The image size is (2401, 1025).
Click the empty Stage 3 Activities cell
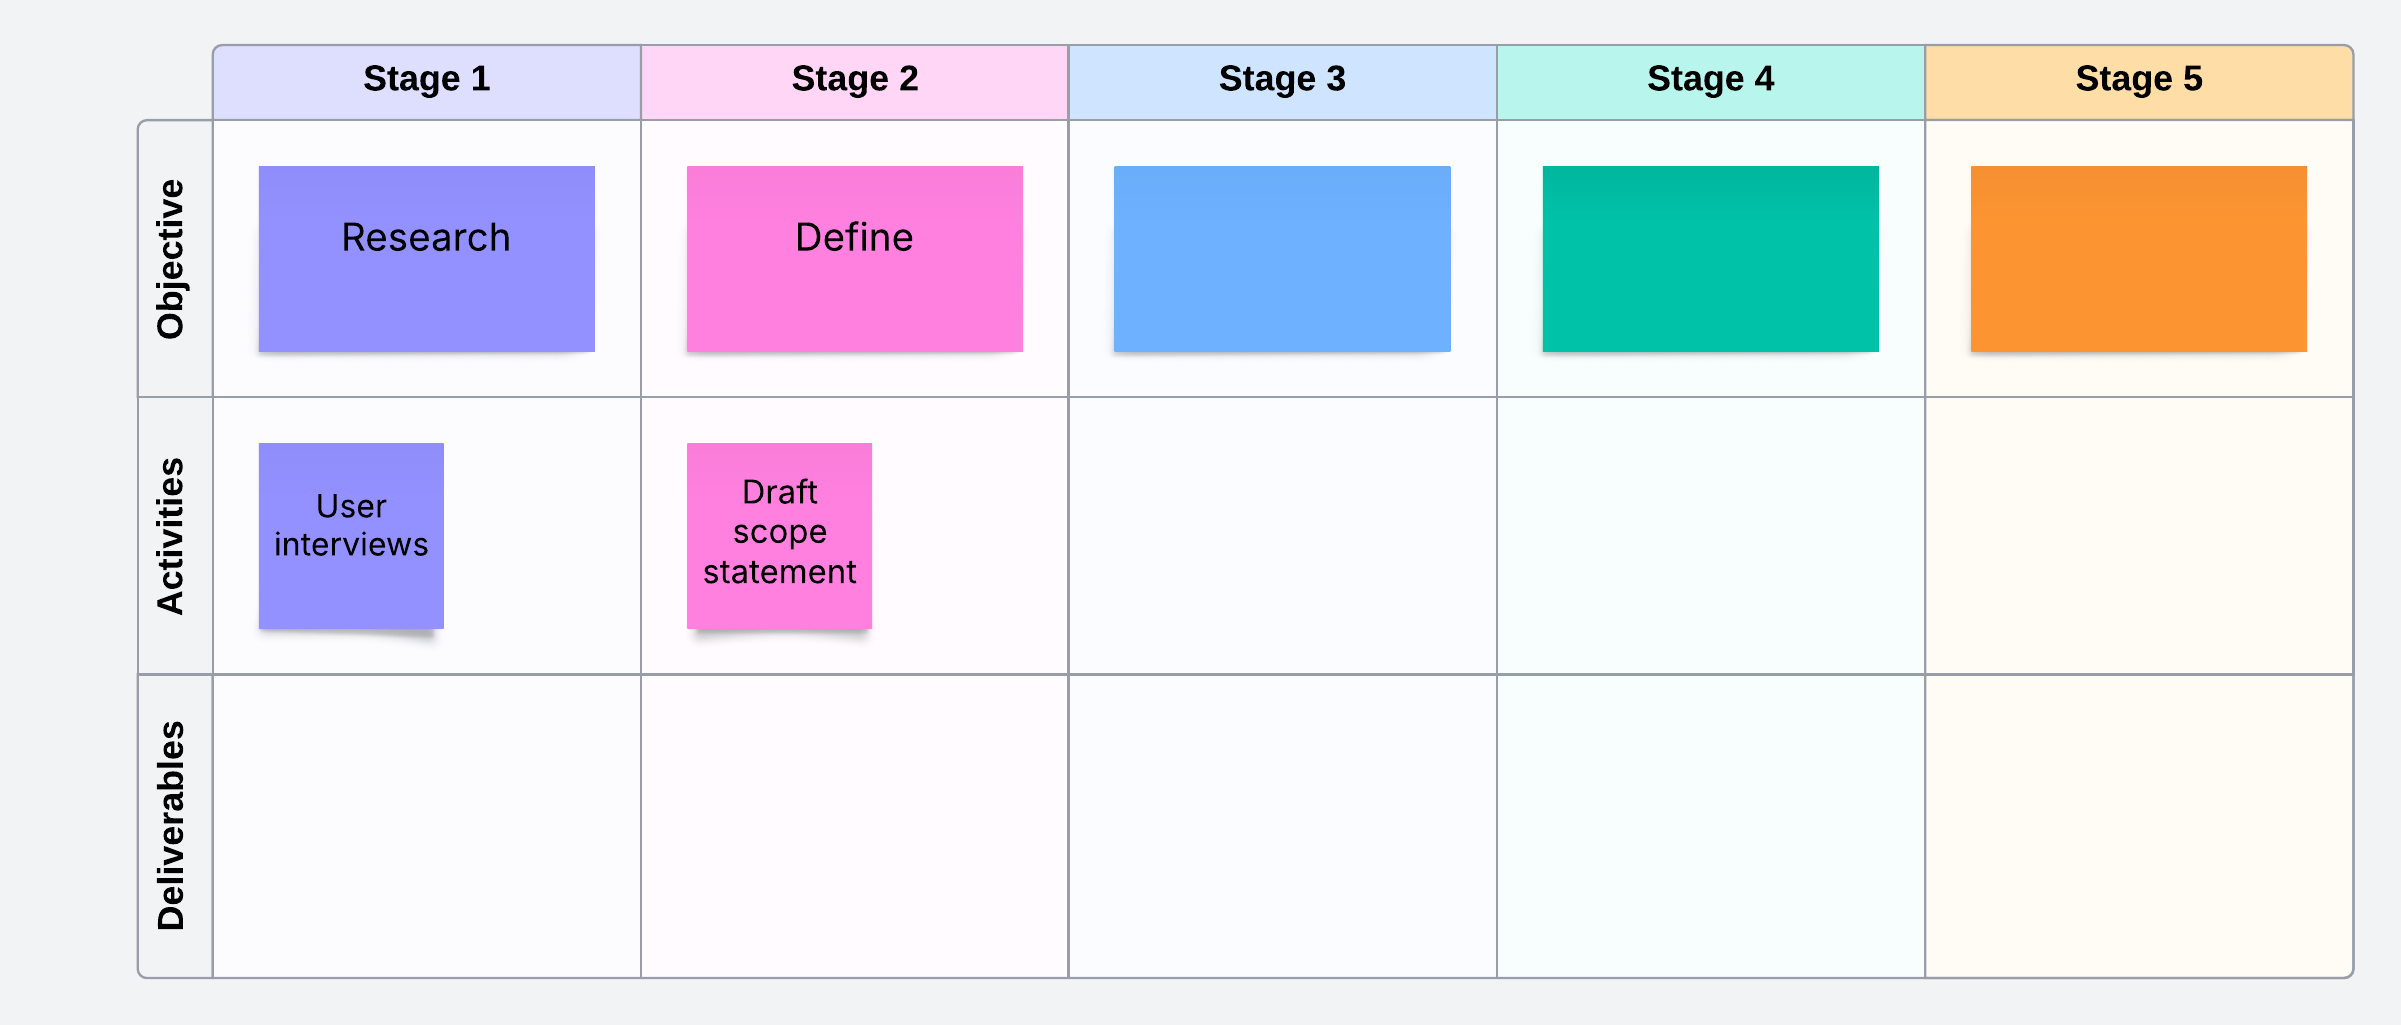coord(1282,536)
